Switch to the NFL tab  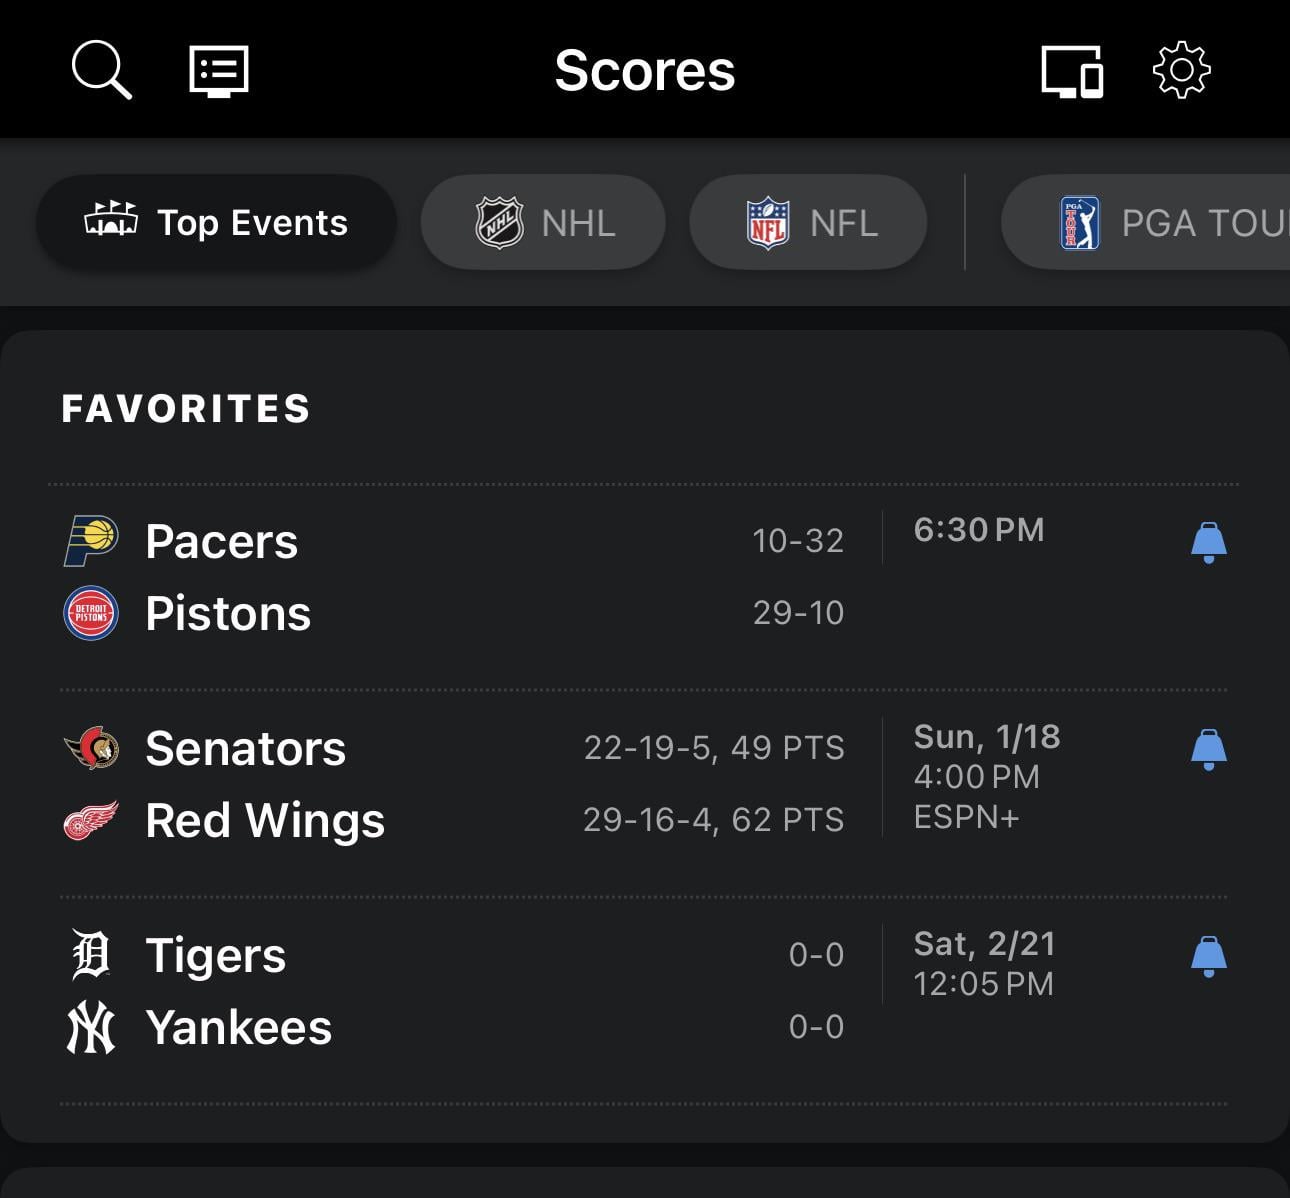click(809, 222)
